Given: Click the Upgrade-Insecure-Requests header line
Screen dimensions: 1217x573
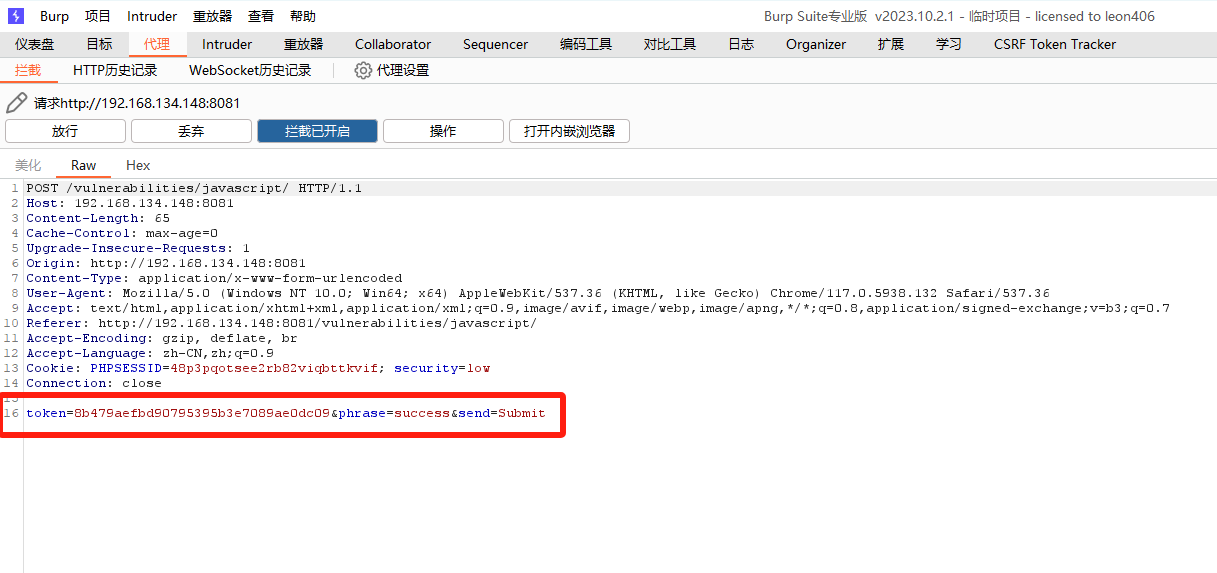Looking at the screenshot, I should click(x=138, y=248).
